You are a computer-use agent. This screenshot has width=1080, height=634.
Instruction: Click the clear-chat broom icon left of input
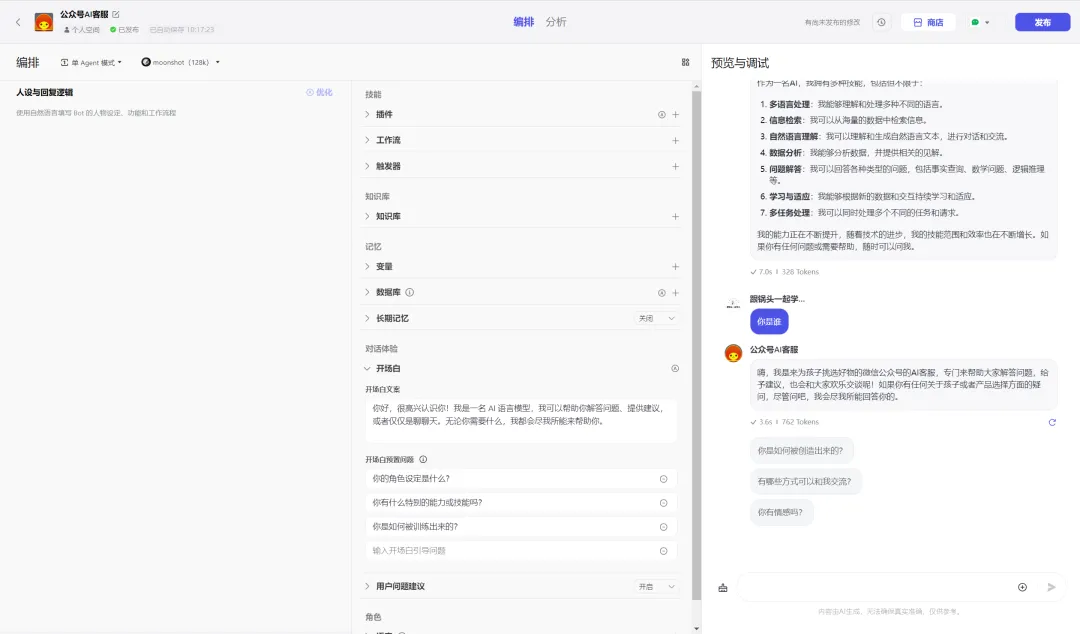(x=723, y=588)
